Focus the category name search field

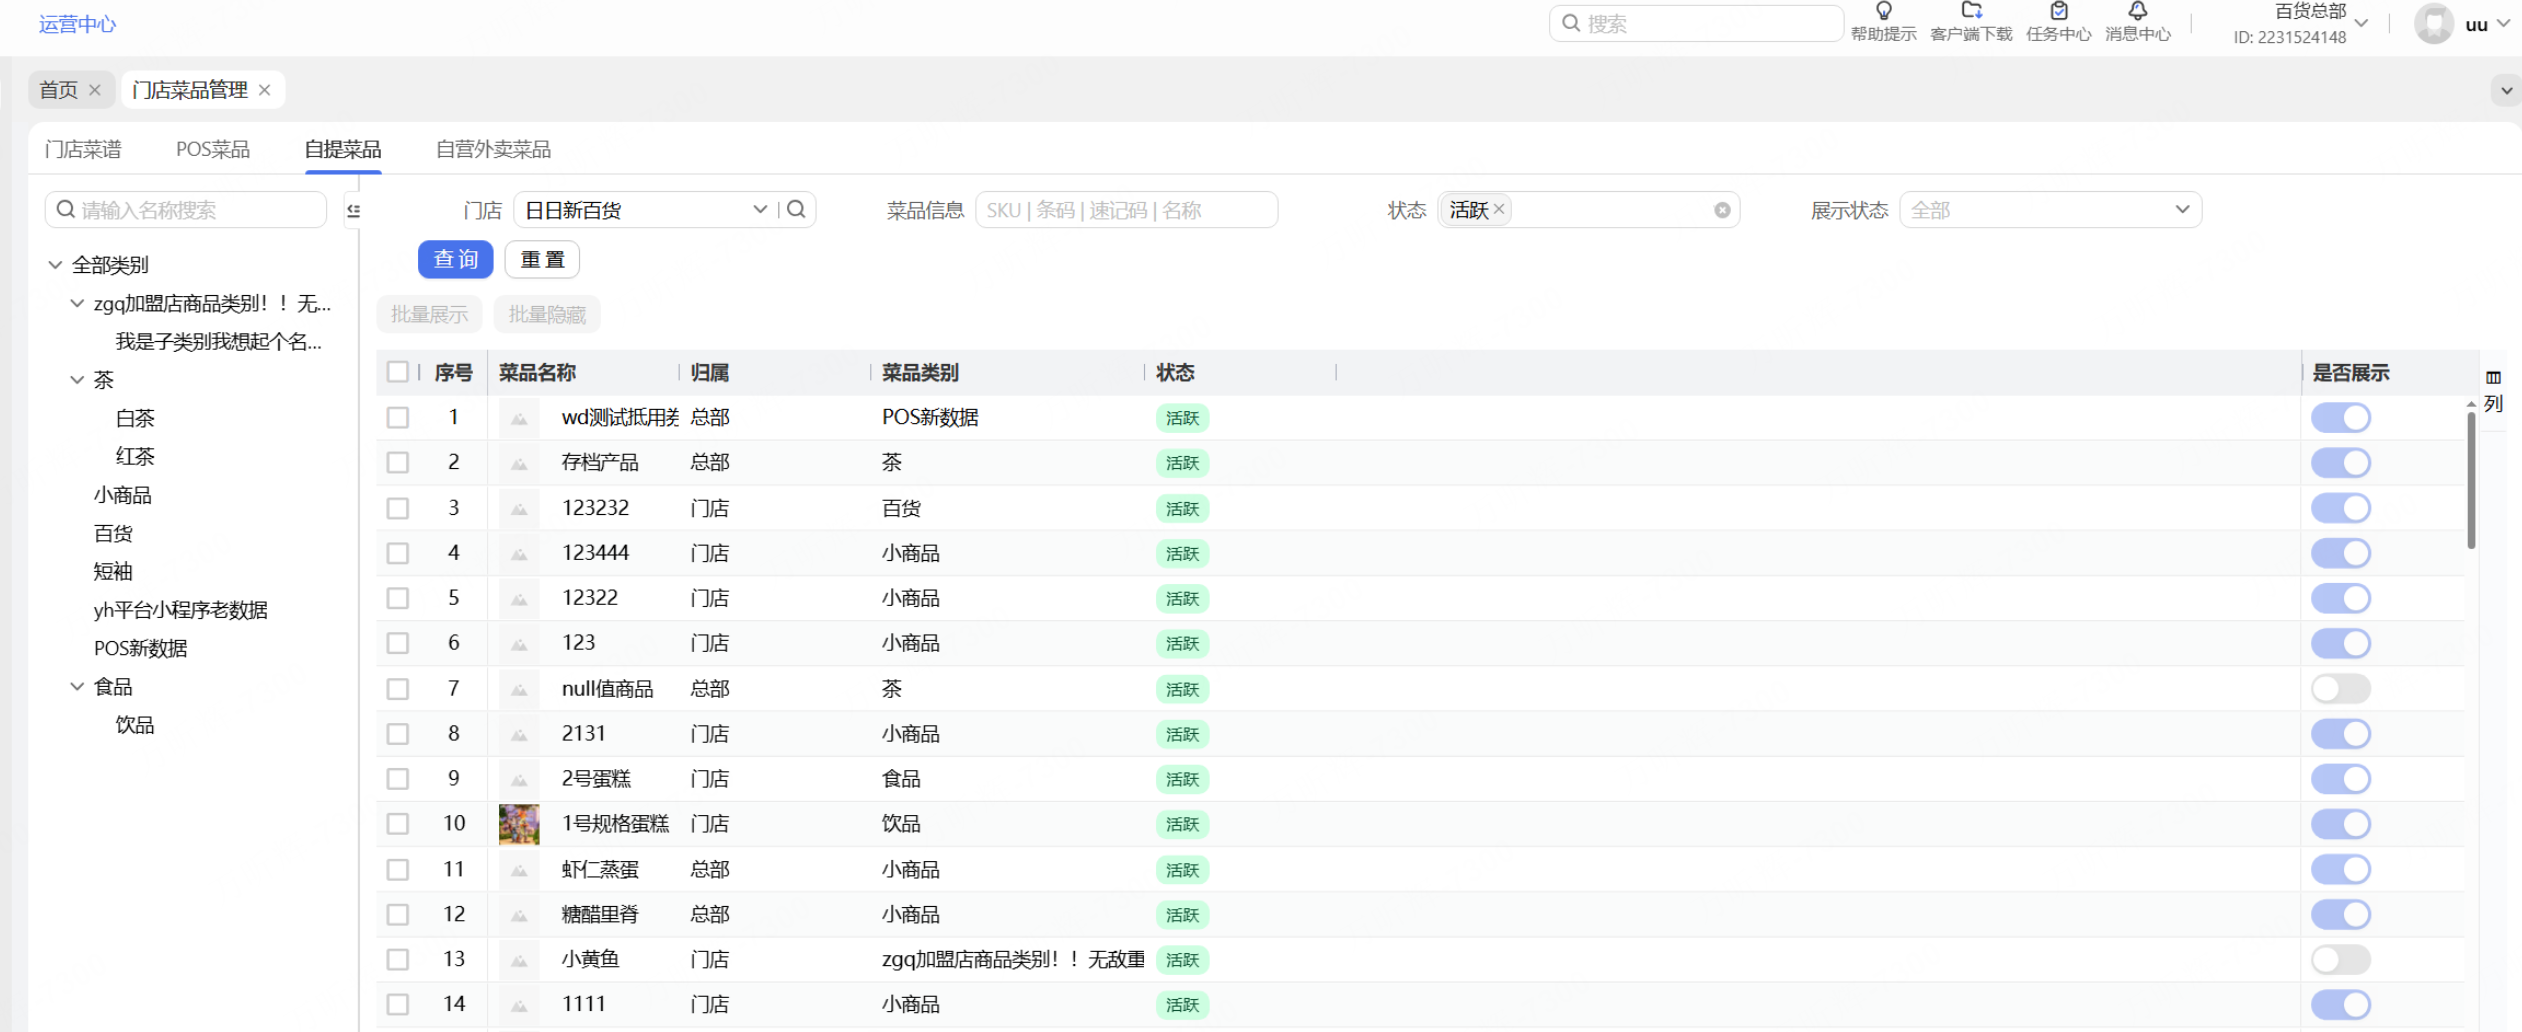[x=186, y=210]
